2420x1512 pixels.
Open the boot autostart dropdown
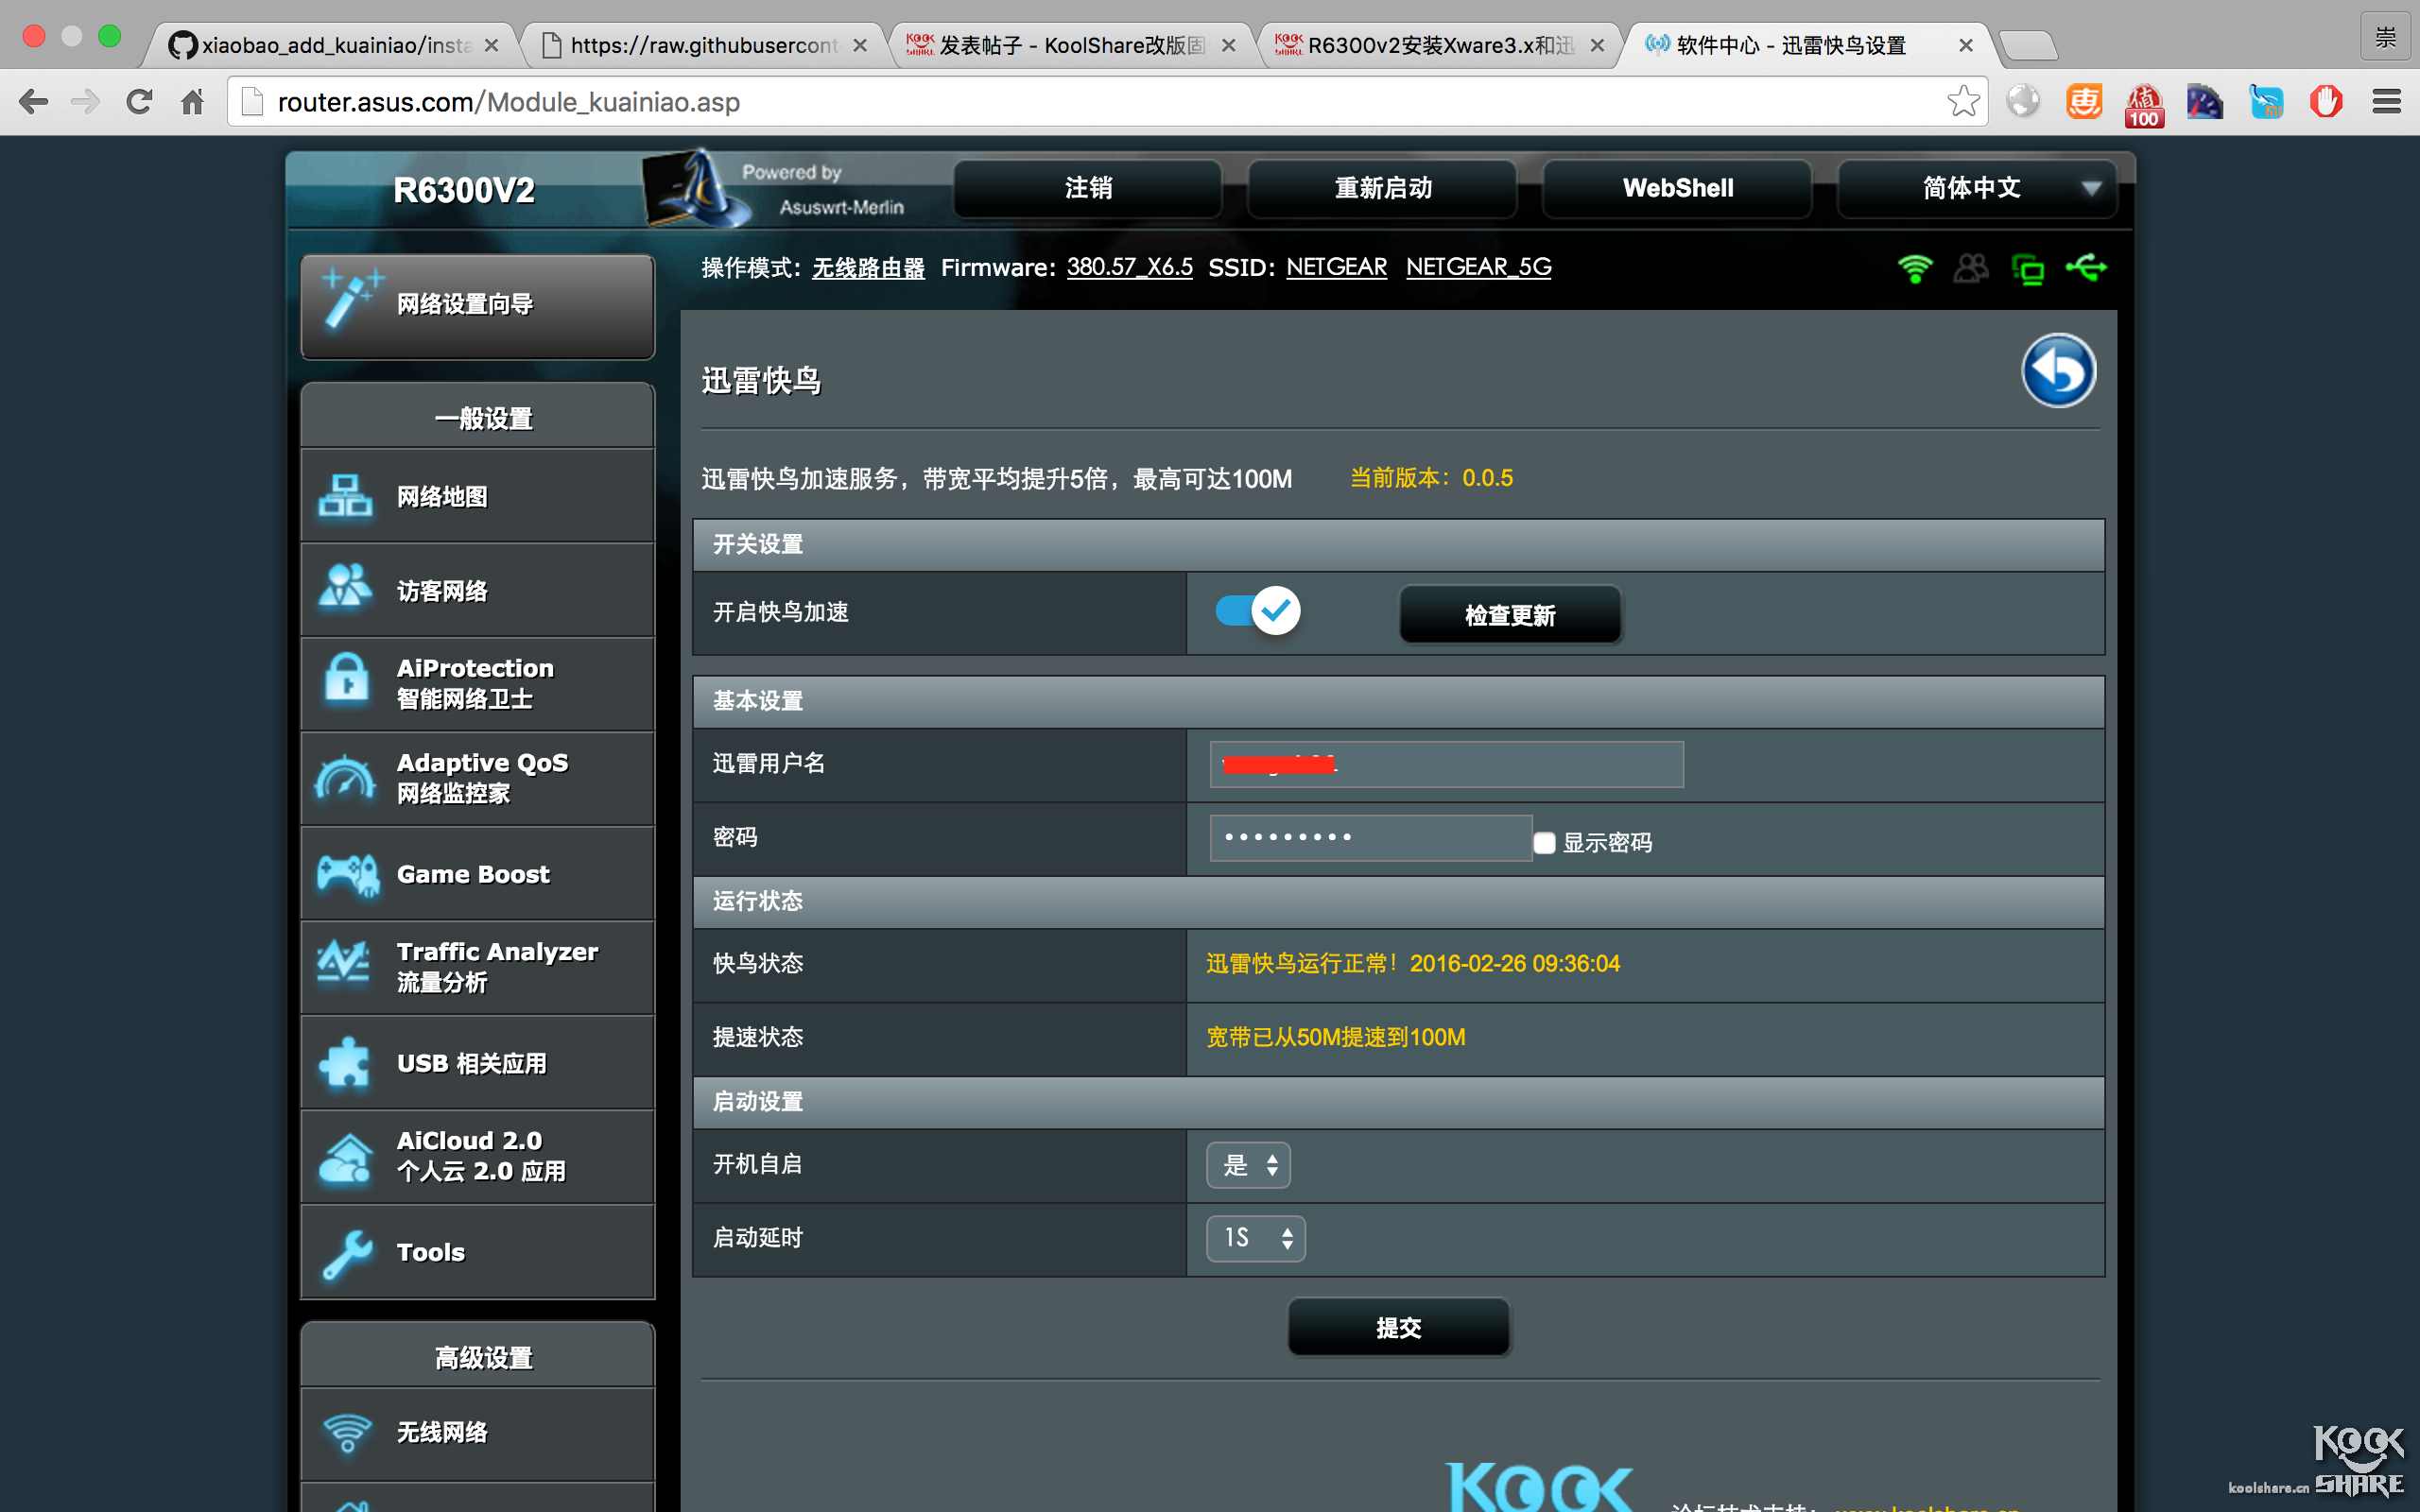tap(1248, 1165)
